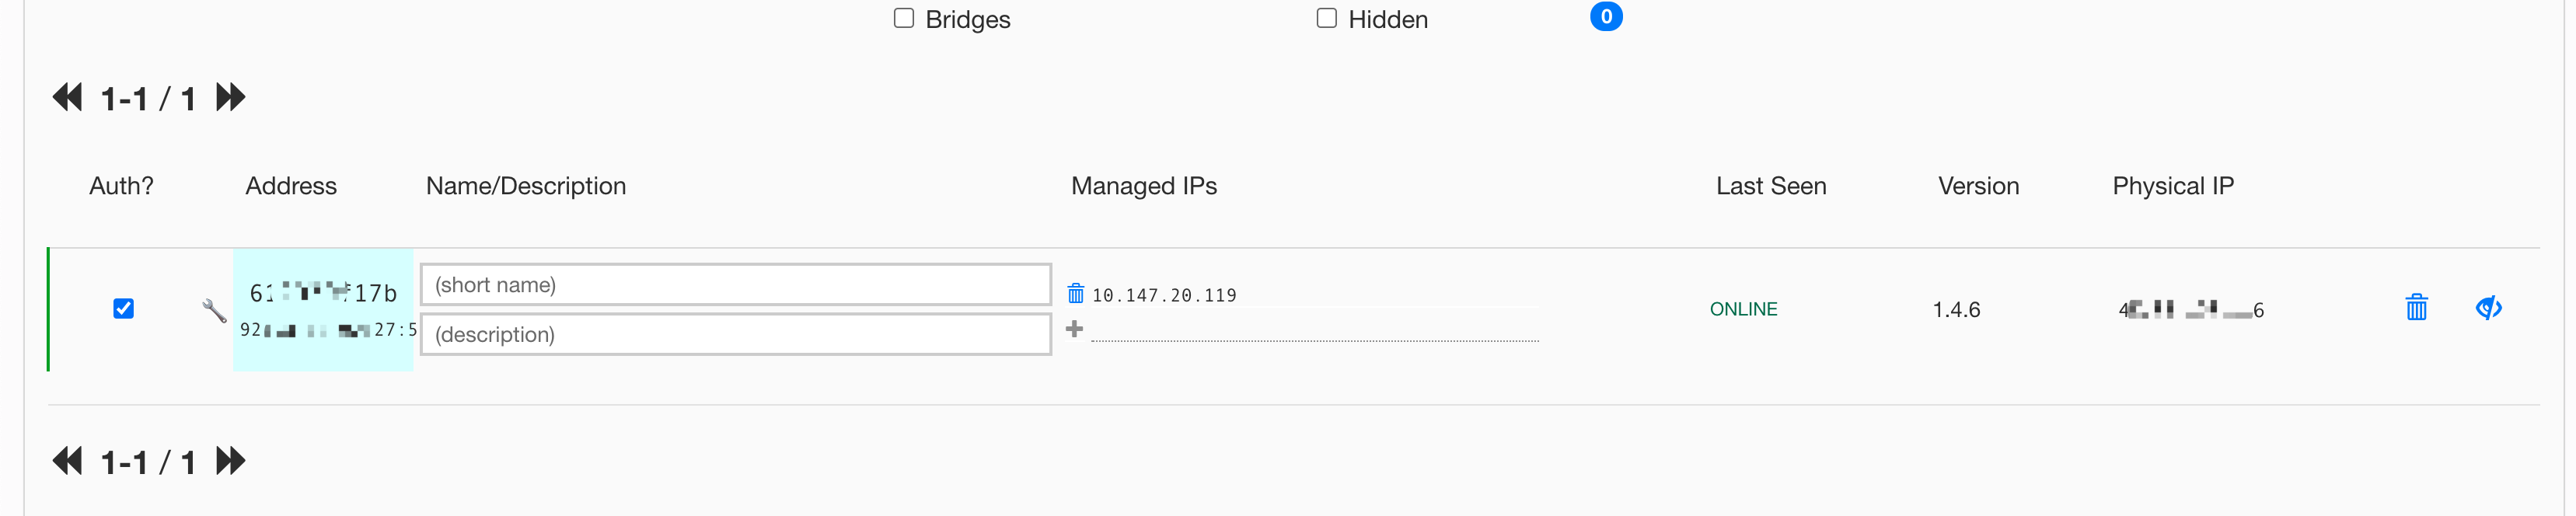Go to next page using top double-right arrows

click(x=231, y=98)
